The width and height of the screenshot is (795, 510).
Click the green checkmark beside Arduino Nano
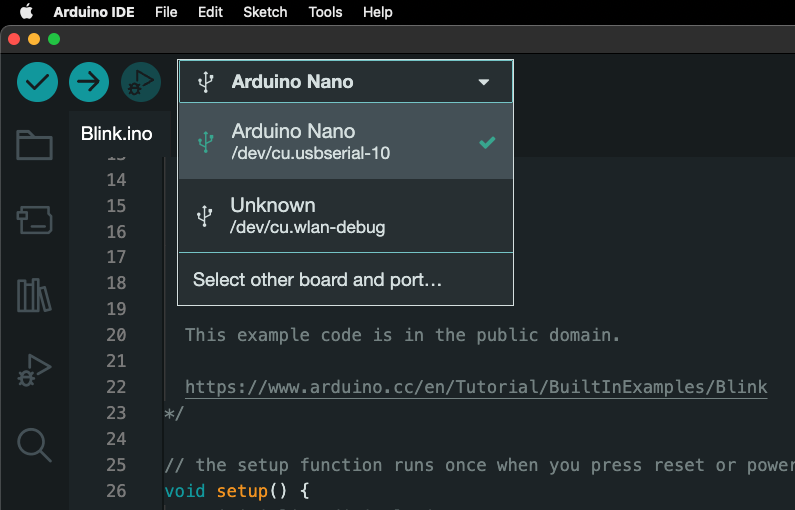tap(487, 142)
